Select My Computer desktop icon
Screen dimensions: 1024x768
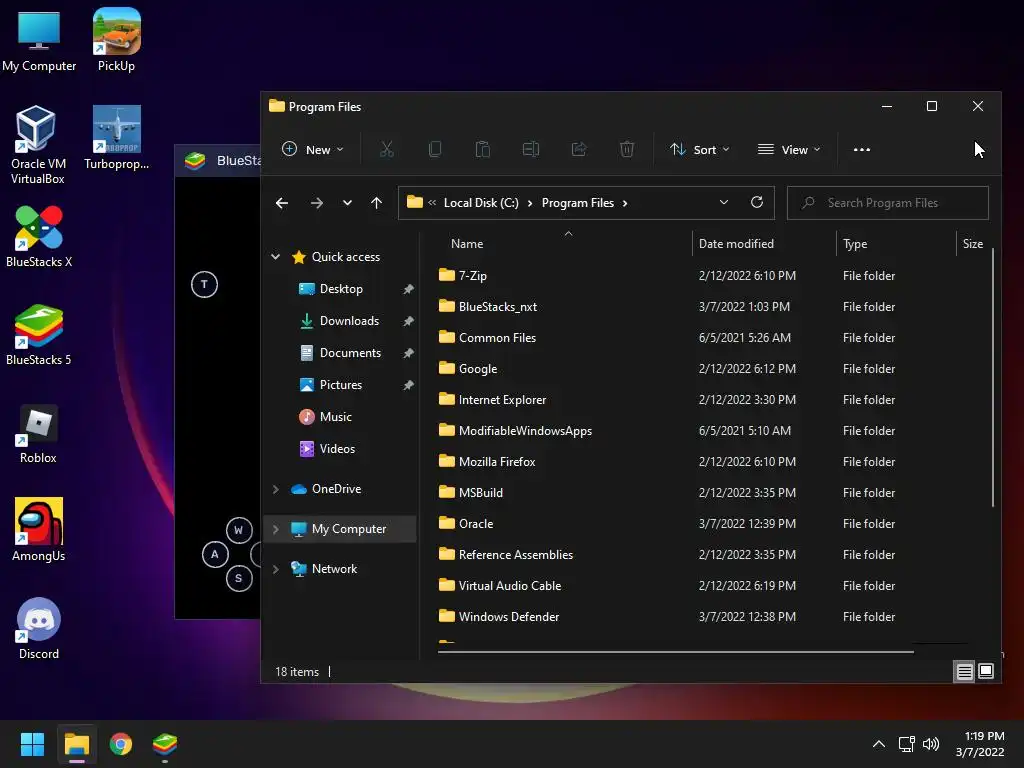coord(39,40)
